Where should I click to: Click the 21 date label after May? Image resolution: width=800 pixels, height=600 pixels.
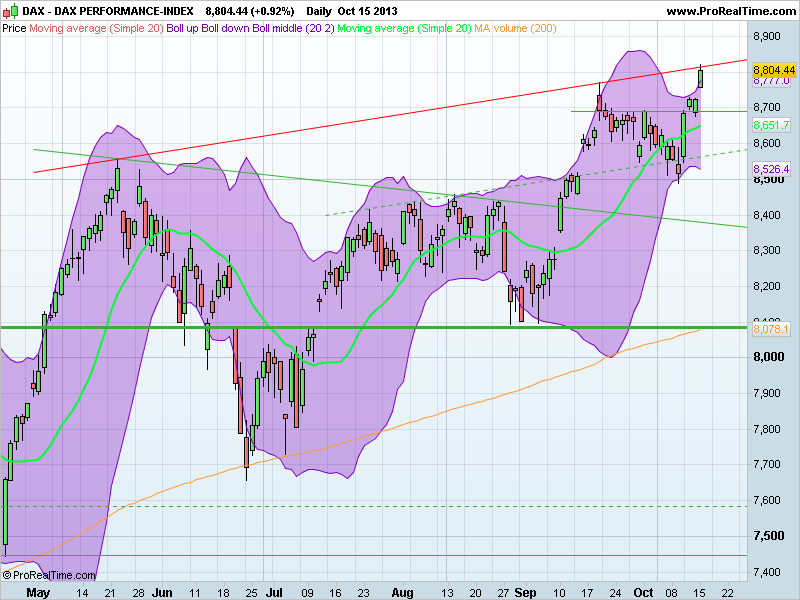tap(109, 592)
